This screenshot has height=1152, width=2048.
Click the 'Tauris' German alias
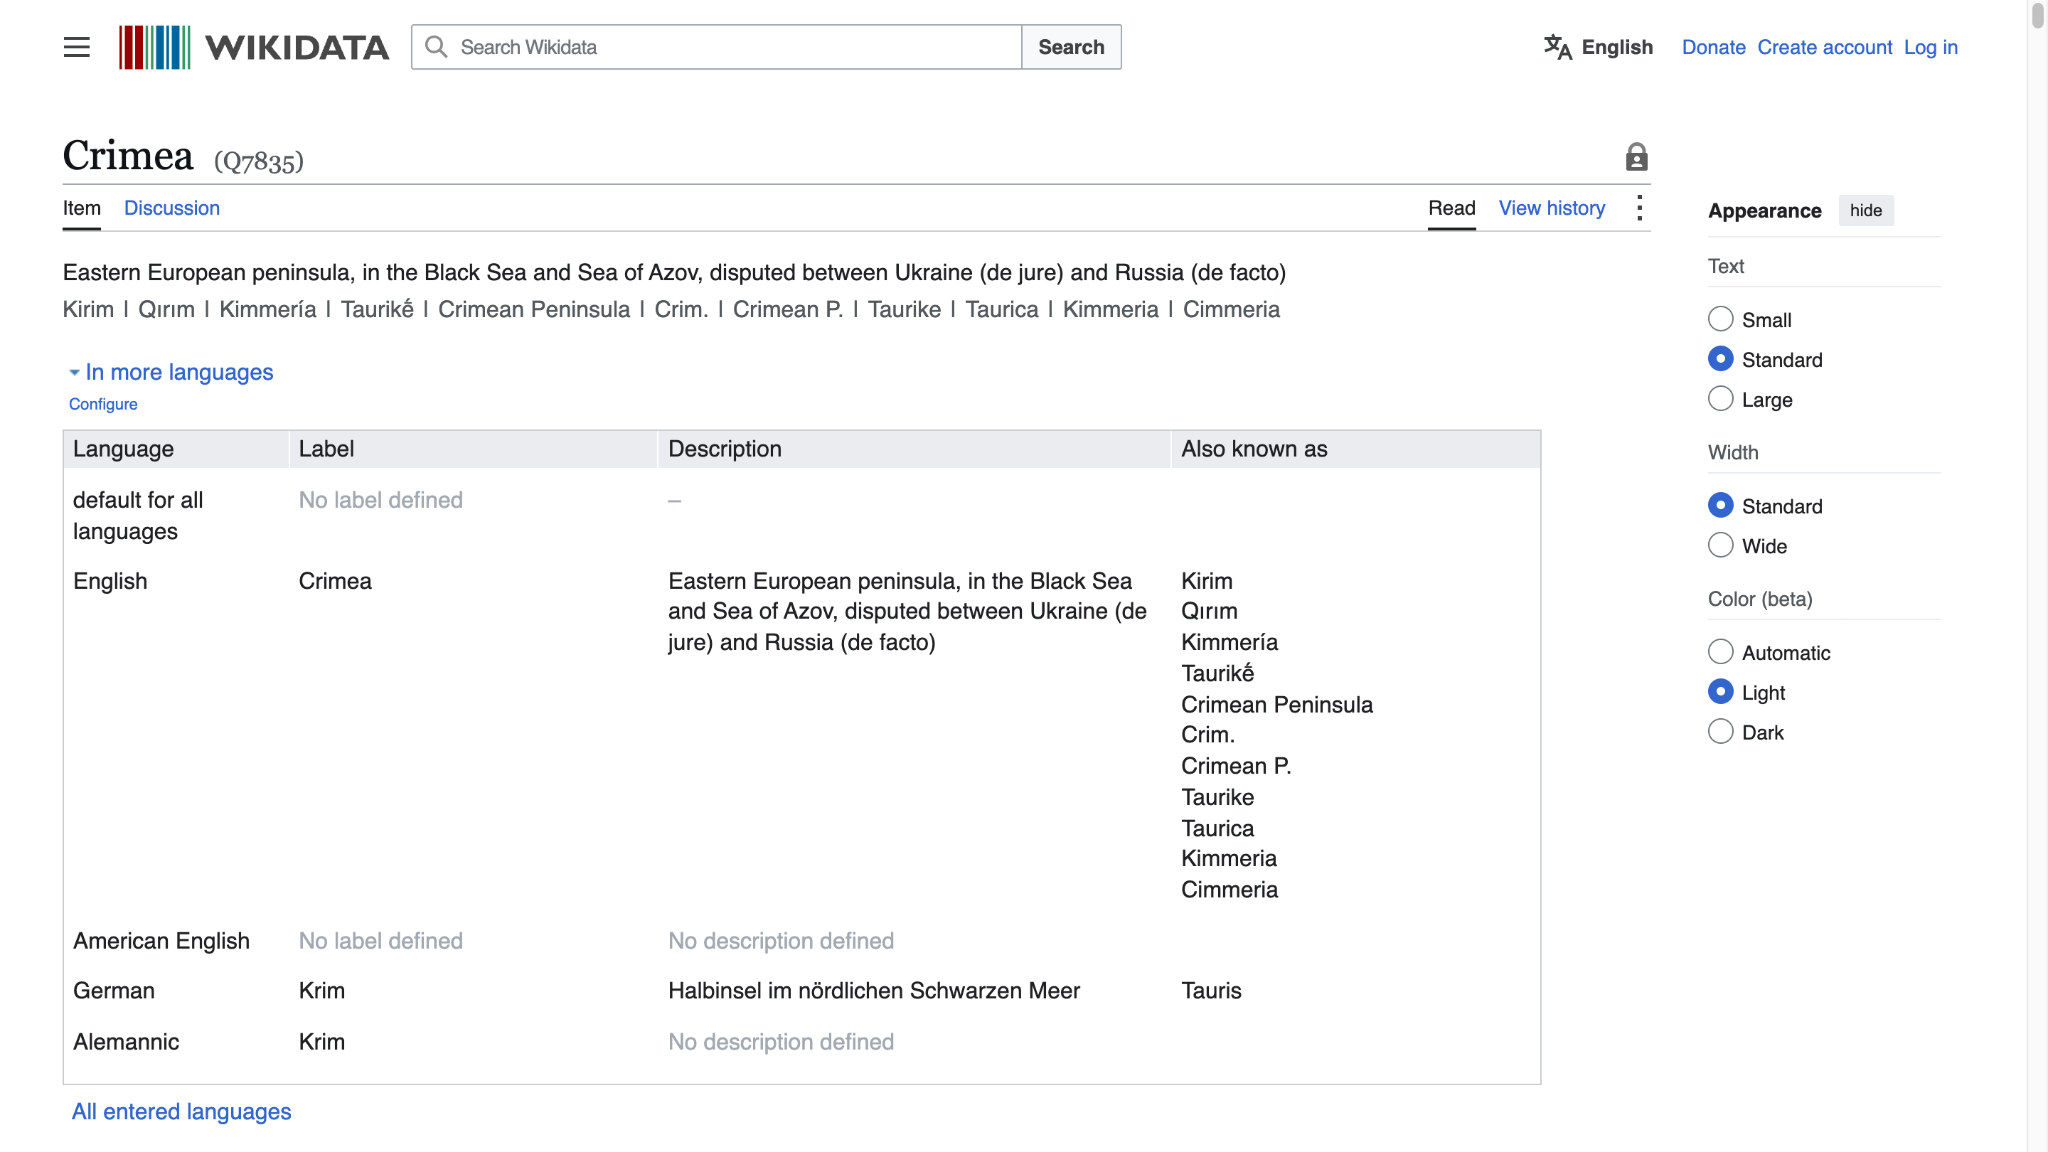point(1211,991)
